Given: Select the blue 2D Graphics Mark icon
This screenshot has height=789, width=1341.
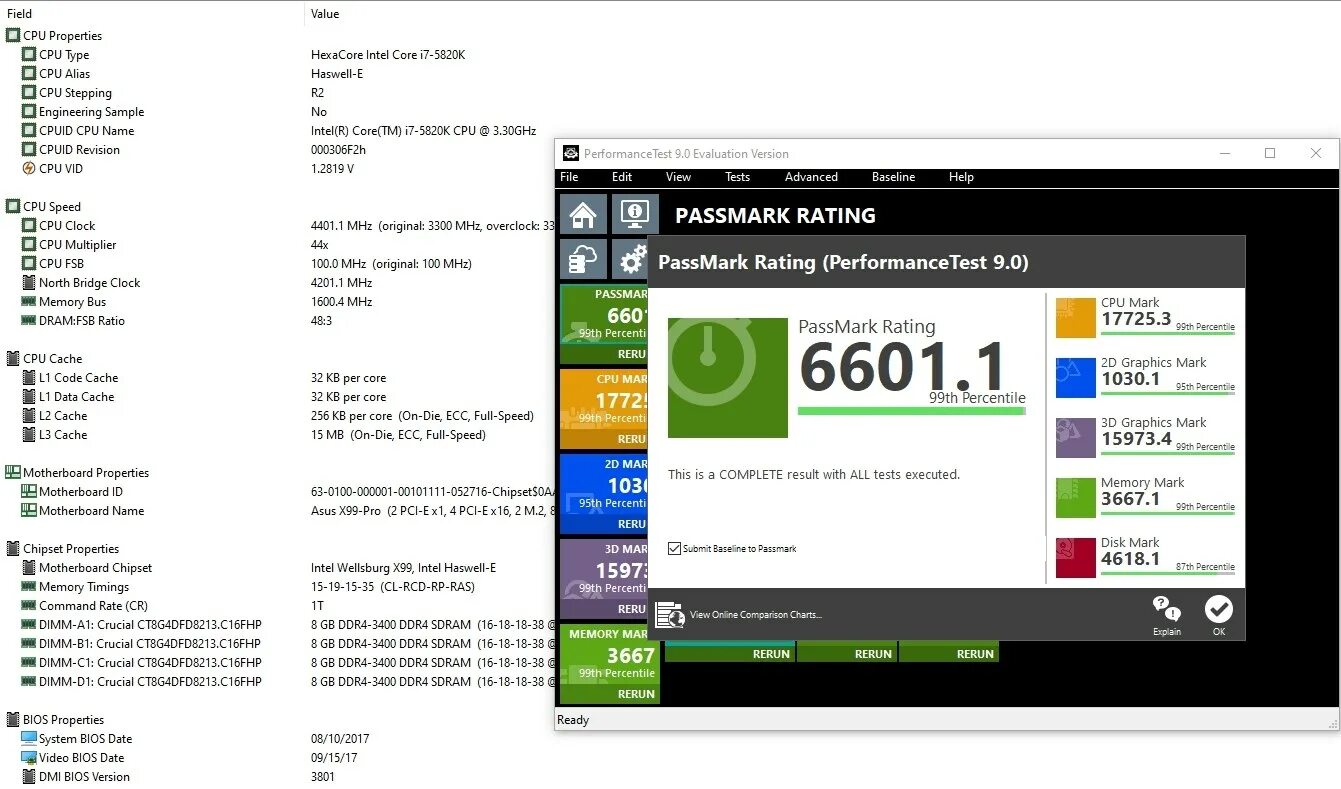Looking at the screenshot, I should [x=1076, y=378].
